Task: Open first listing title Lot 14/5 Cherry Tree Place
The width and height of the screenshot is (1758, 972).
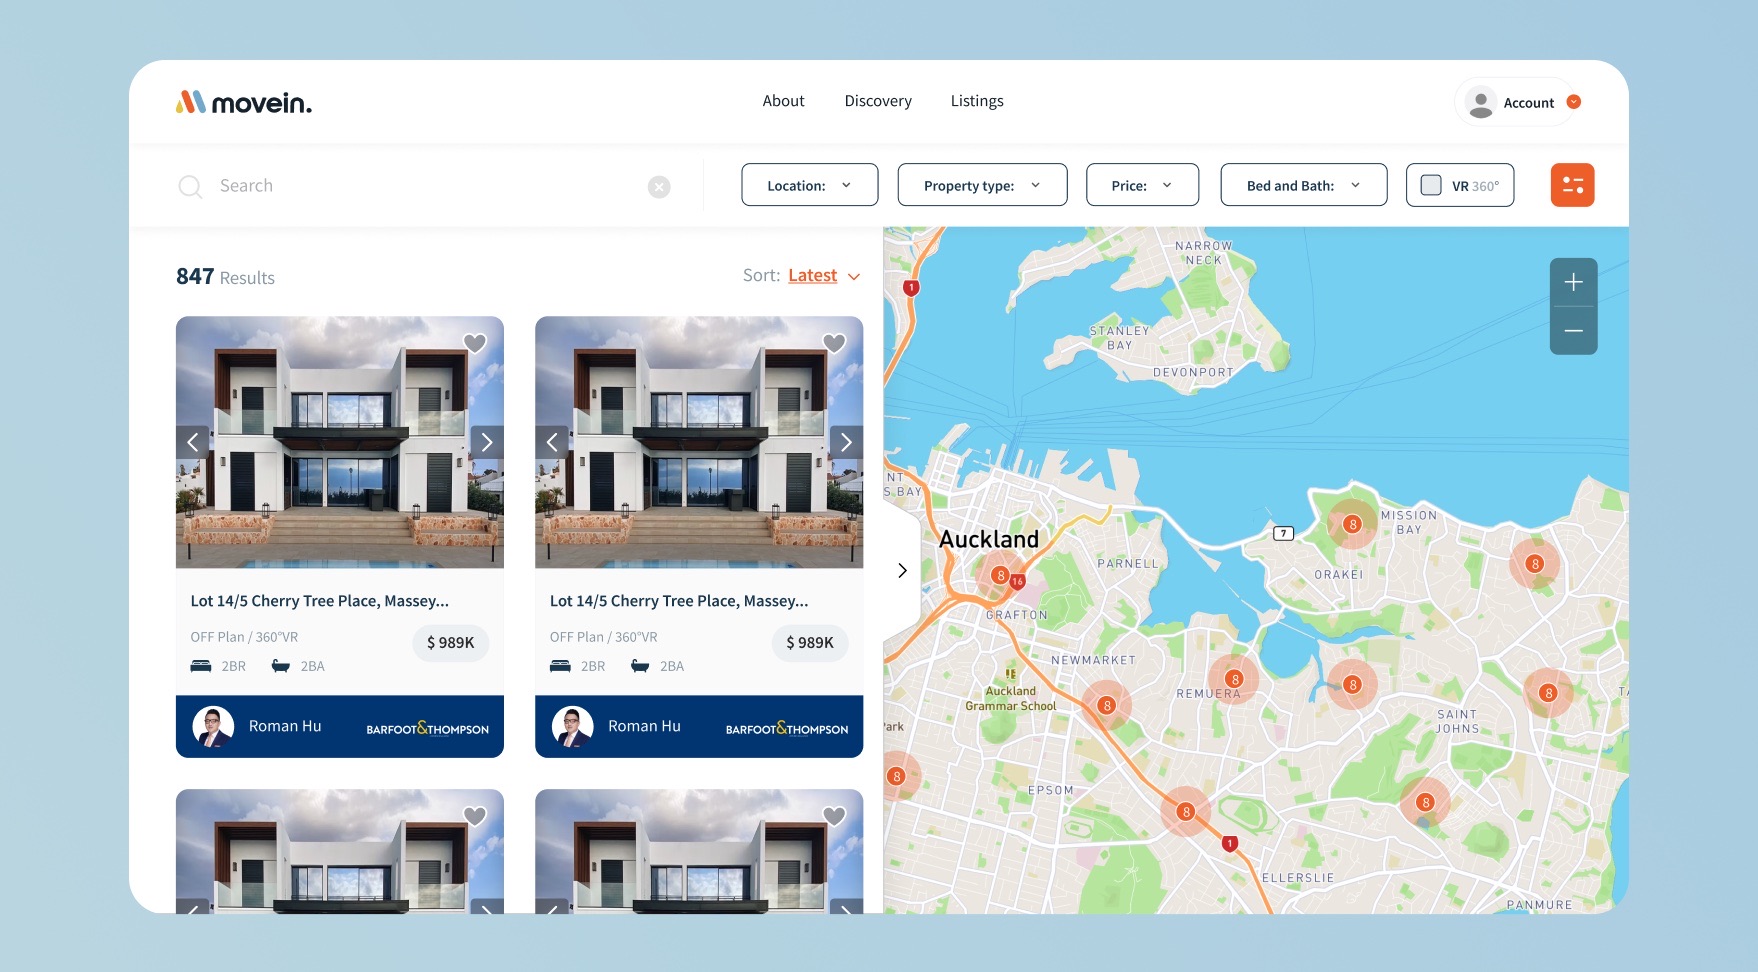Action: pyautogui.click(x=320, y=601)
